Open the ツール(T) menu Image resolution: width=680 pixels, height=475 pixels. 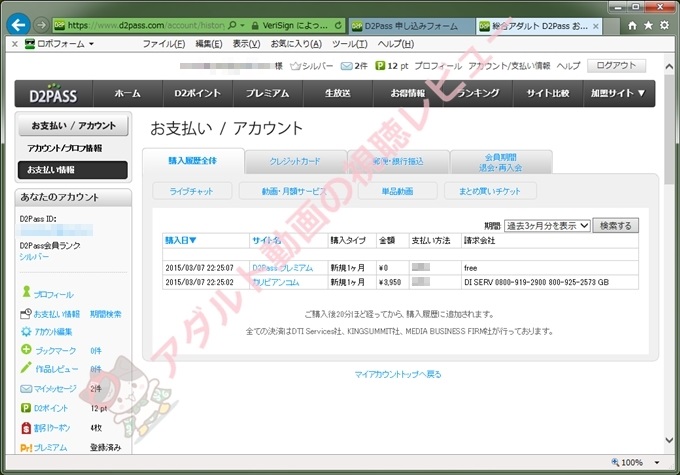[350, 44]
